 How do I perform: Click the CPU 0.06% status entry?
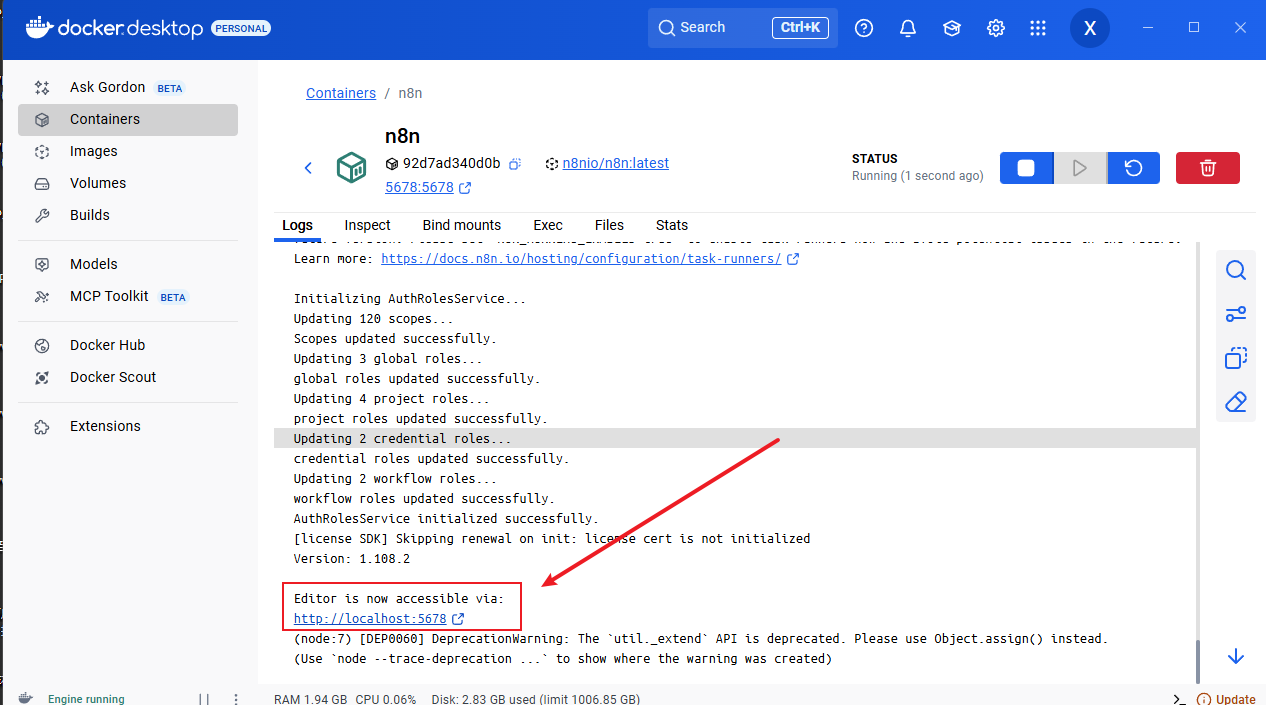click(x=386, y=699)
